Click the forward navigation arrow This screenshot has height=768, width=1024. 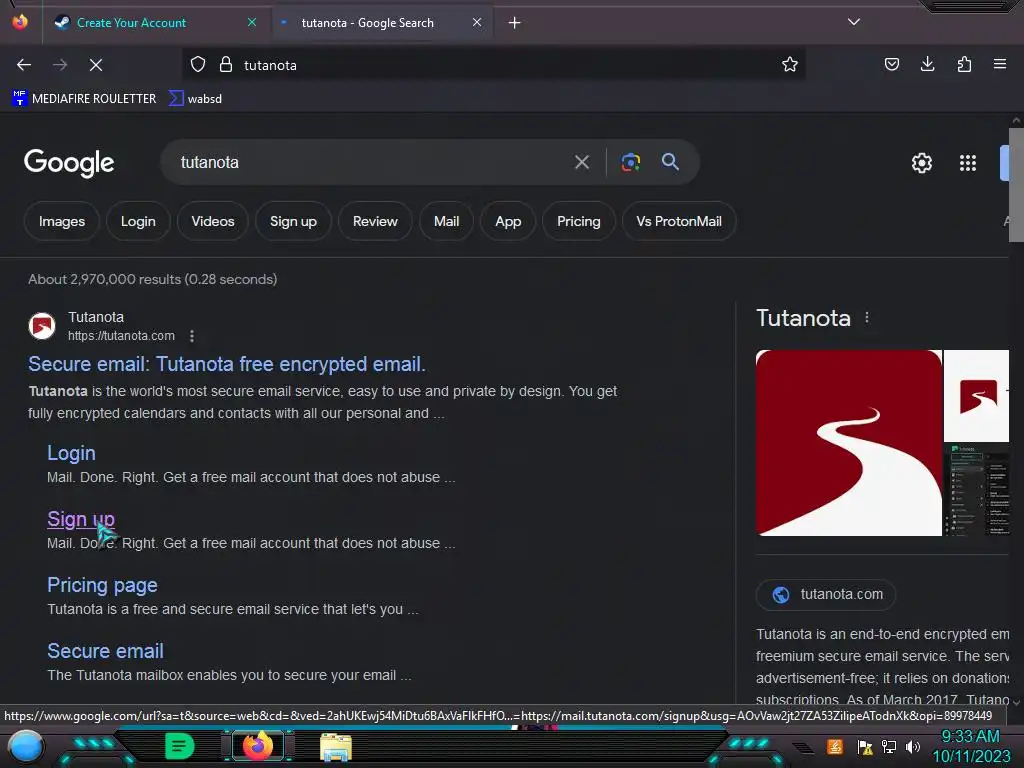[x=60, y=65]
